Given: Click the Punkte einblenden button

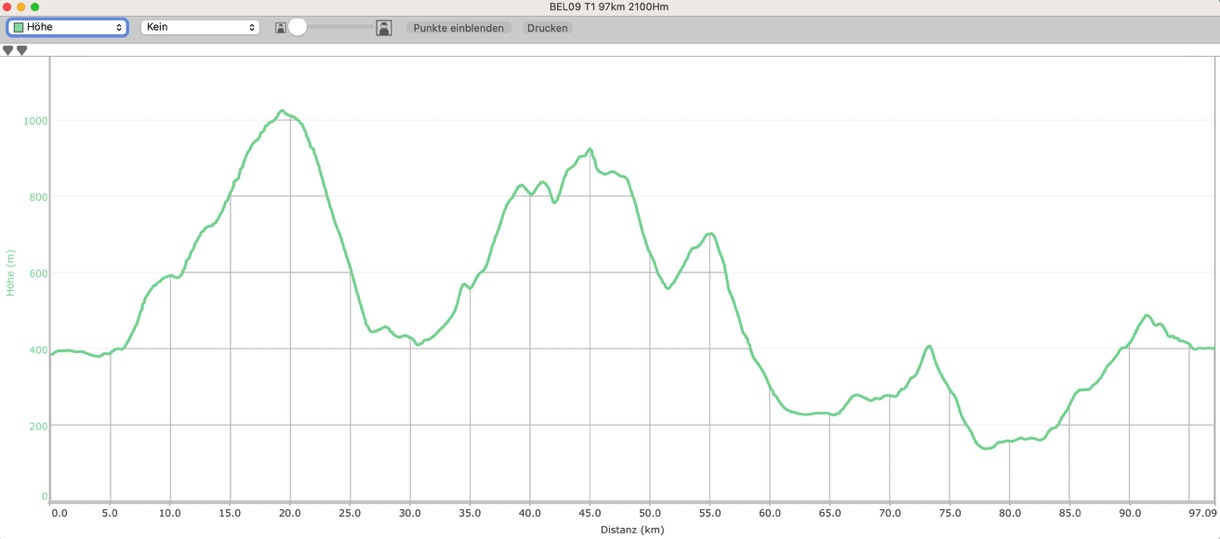Looking at the screenshot, I should click(459, 28).
